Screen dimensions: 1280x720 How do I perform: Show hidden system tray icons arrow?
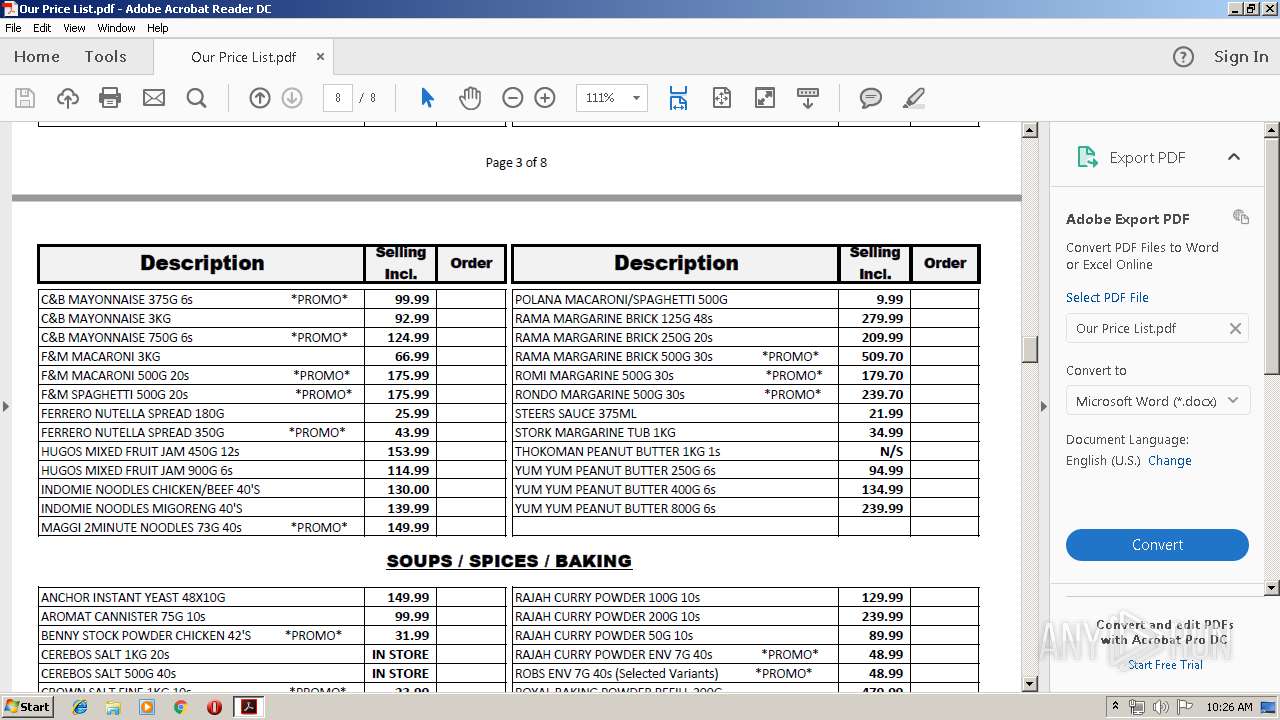coord(1115,707)
